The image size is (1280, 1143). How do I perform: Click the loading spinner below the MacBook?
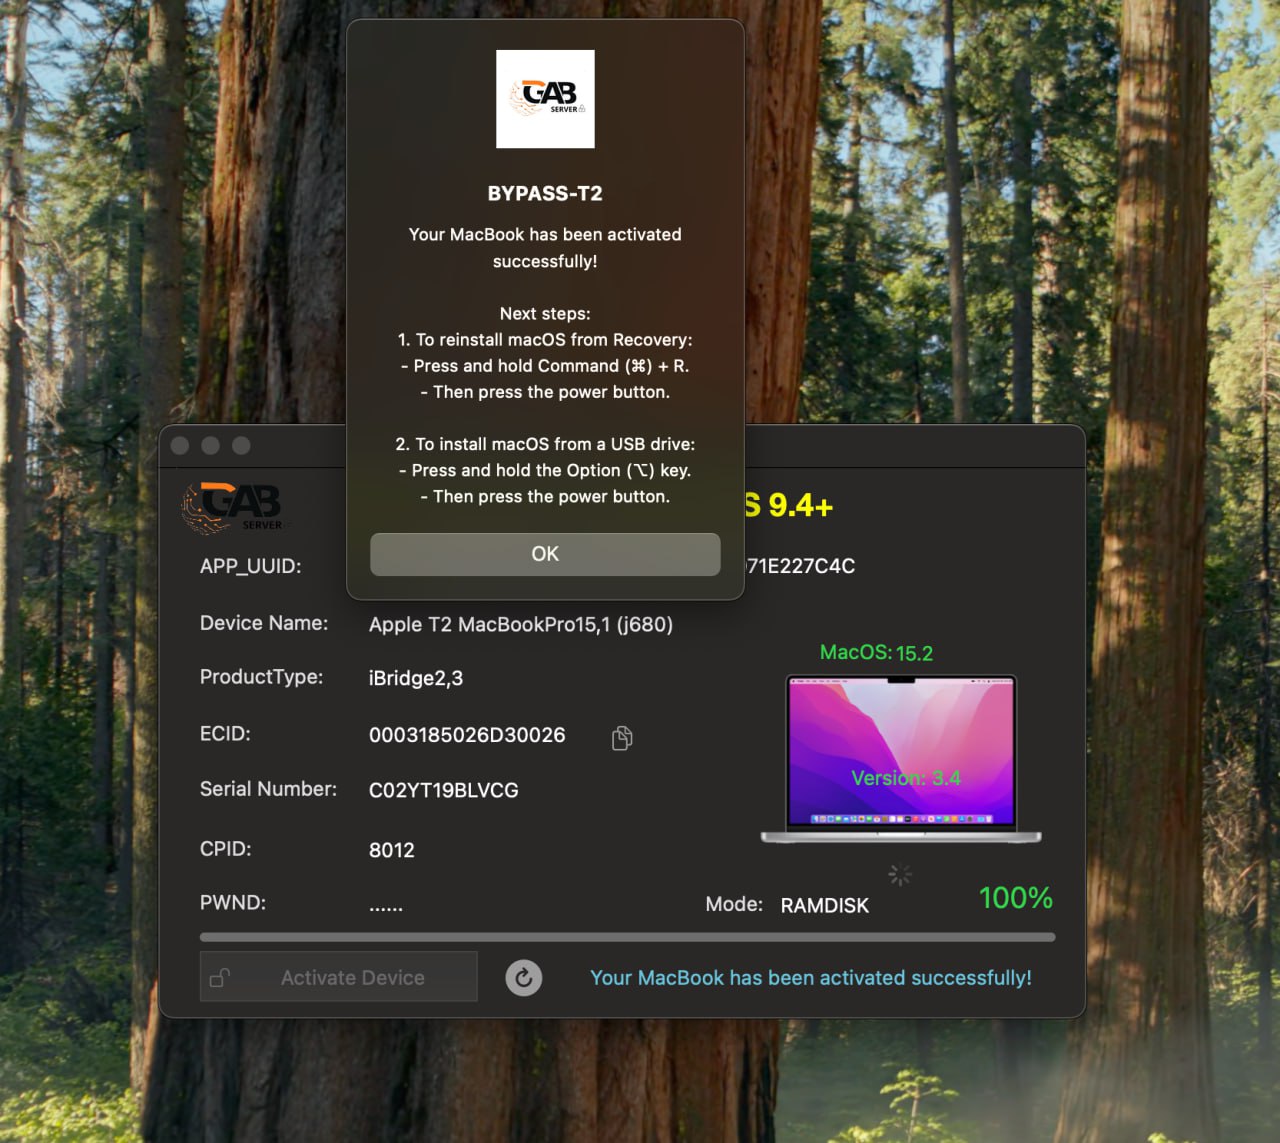pyautogui.click(x=900, y=875)
